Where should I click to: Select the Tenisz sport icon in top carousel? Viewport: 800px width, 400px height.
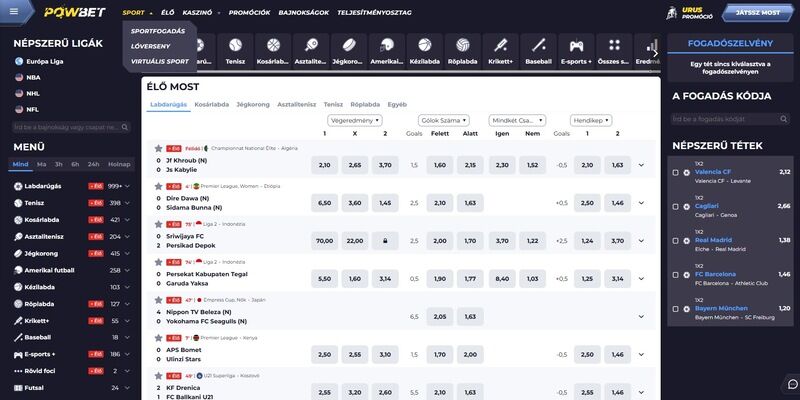[x=234, y=50]
